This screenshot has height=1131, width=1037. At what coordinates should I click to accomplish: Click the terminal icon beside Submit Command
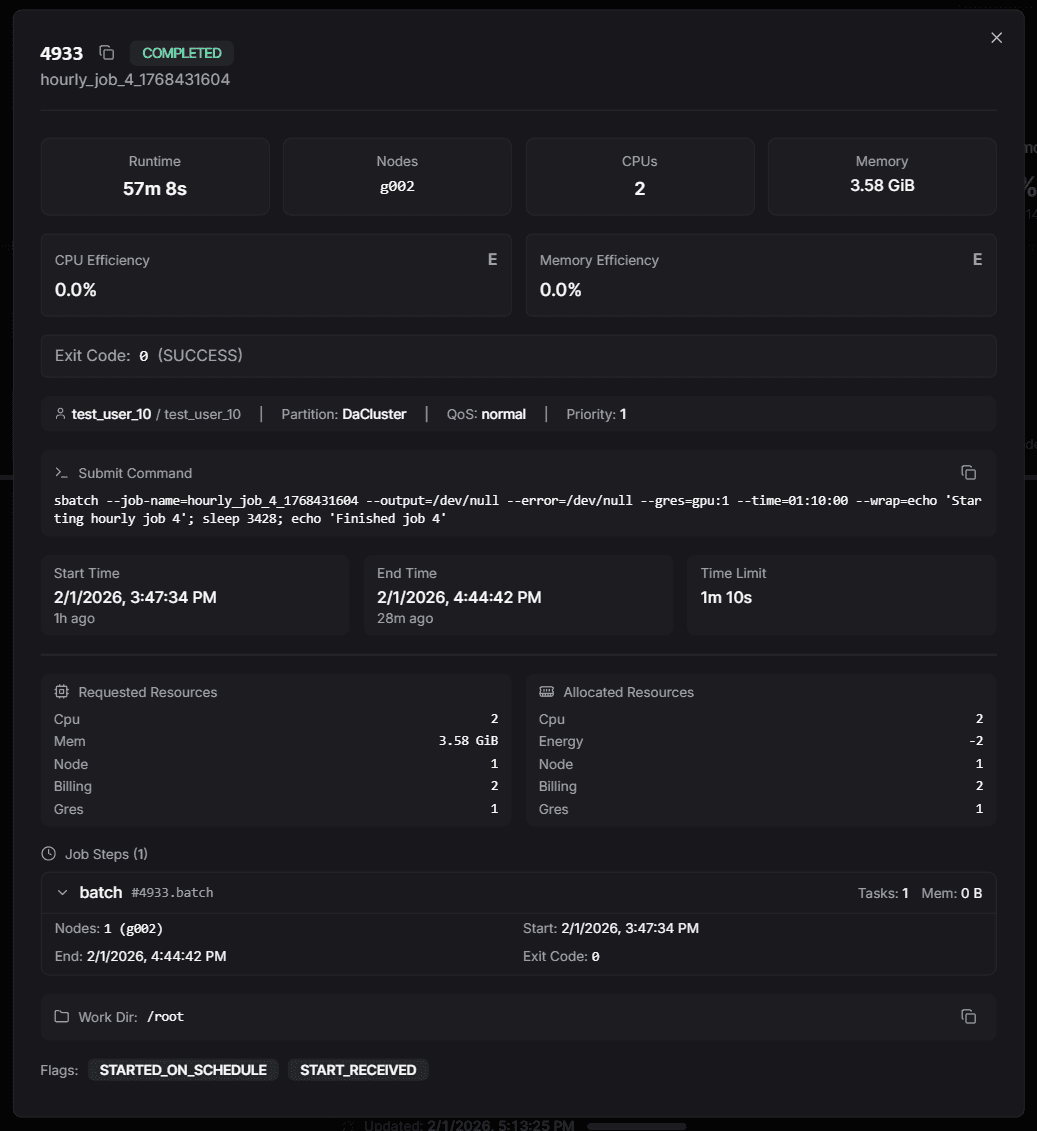(62, 472)
